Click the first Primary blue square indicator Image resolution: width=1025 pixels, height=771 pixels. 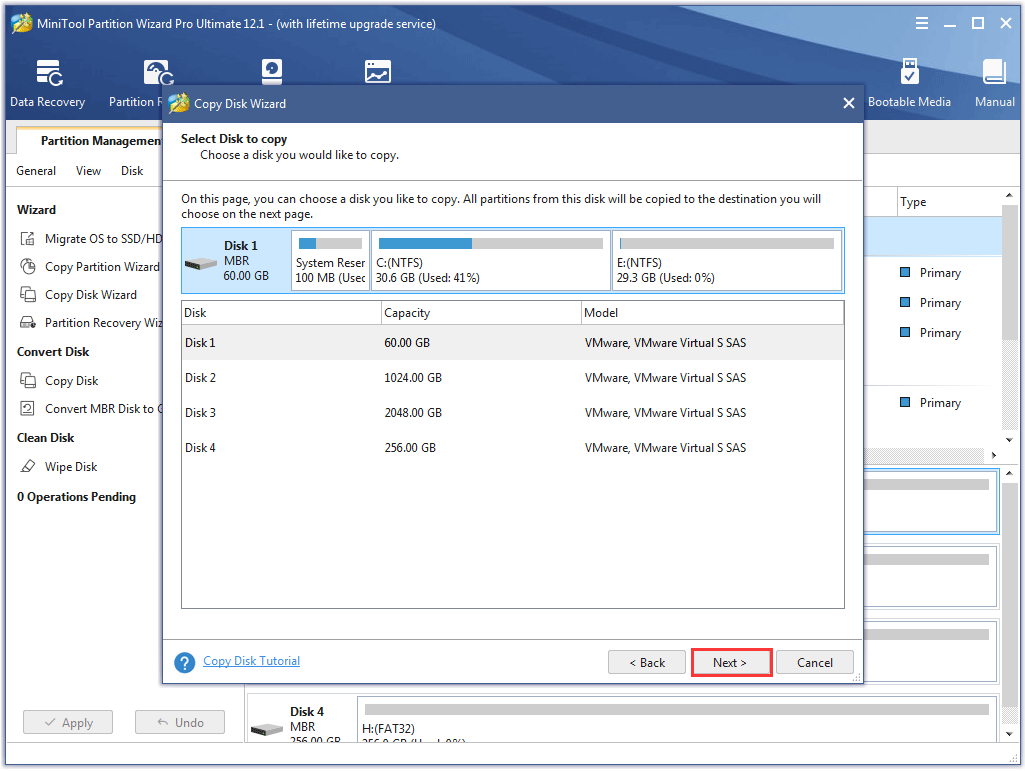click(905, 272)
